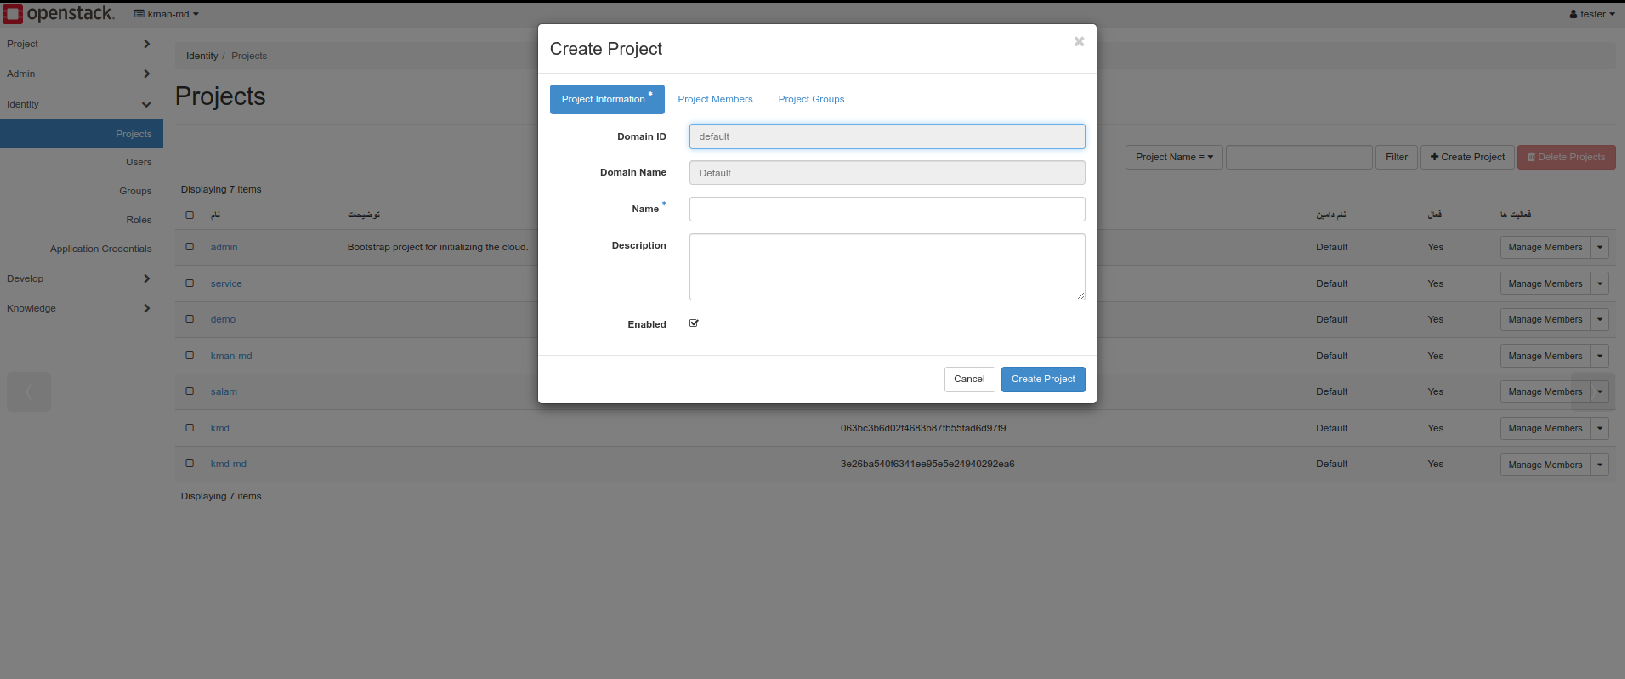Open the project selector dropdown in header
This screenshot has width=1625, height=679.
pyautogui.click(x=166, y=14)
